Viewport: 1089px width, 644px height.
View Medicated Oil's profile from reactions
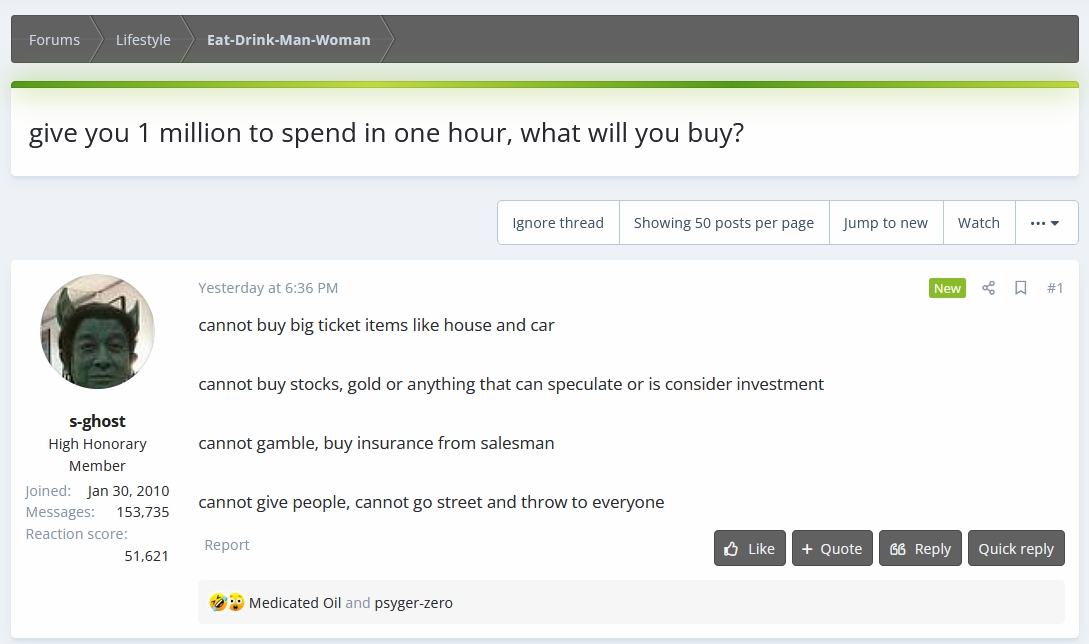click(295, 603)
